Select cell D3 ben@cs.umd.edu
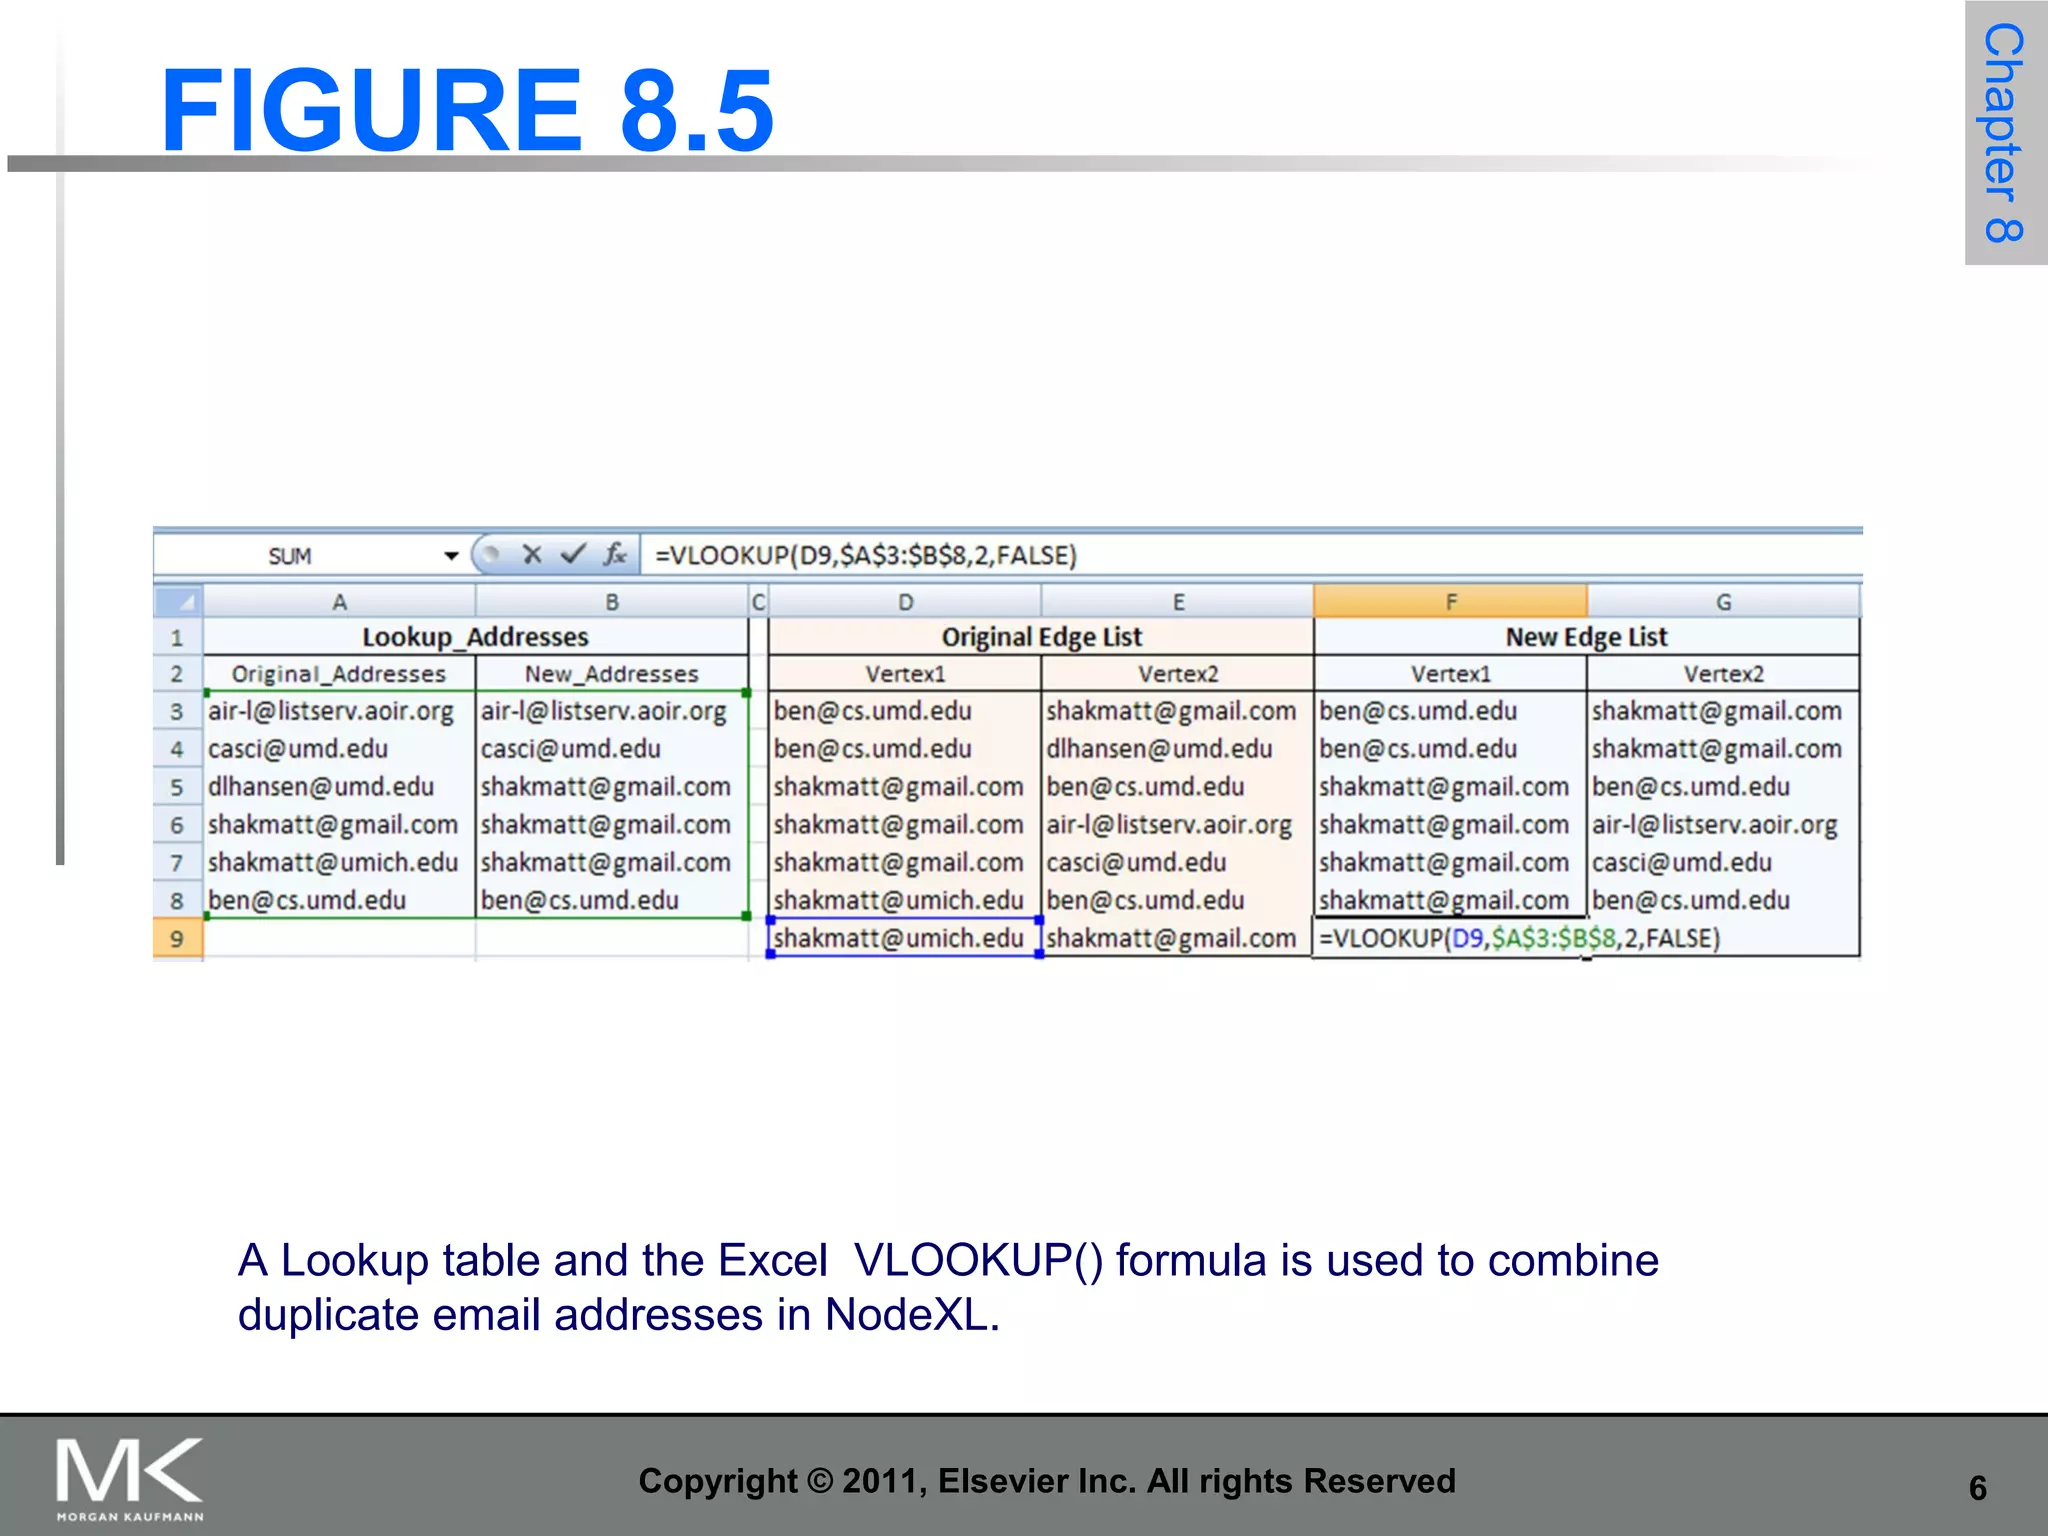 [x=905, y=711]
